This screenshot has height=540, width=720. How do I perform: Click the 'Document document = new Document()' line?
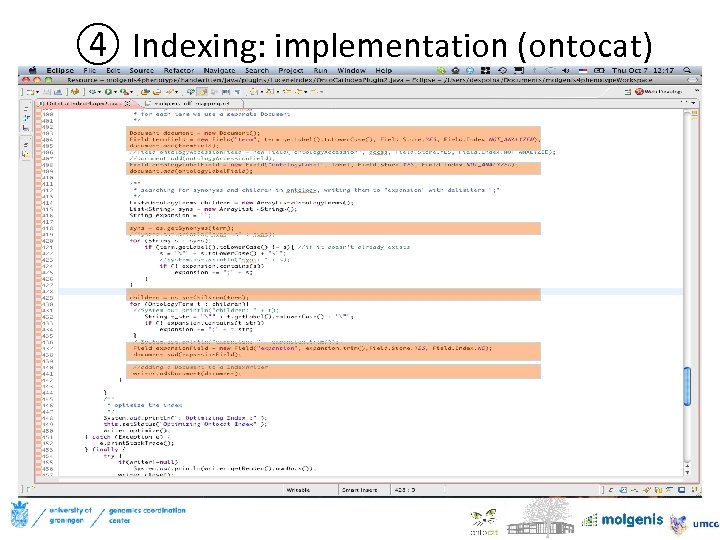(195, 133)
